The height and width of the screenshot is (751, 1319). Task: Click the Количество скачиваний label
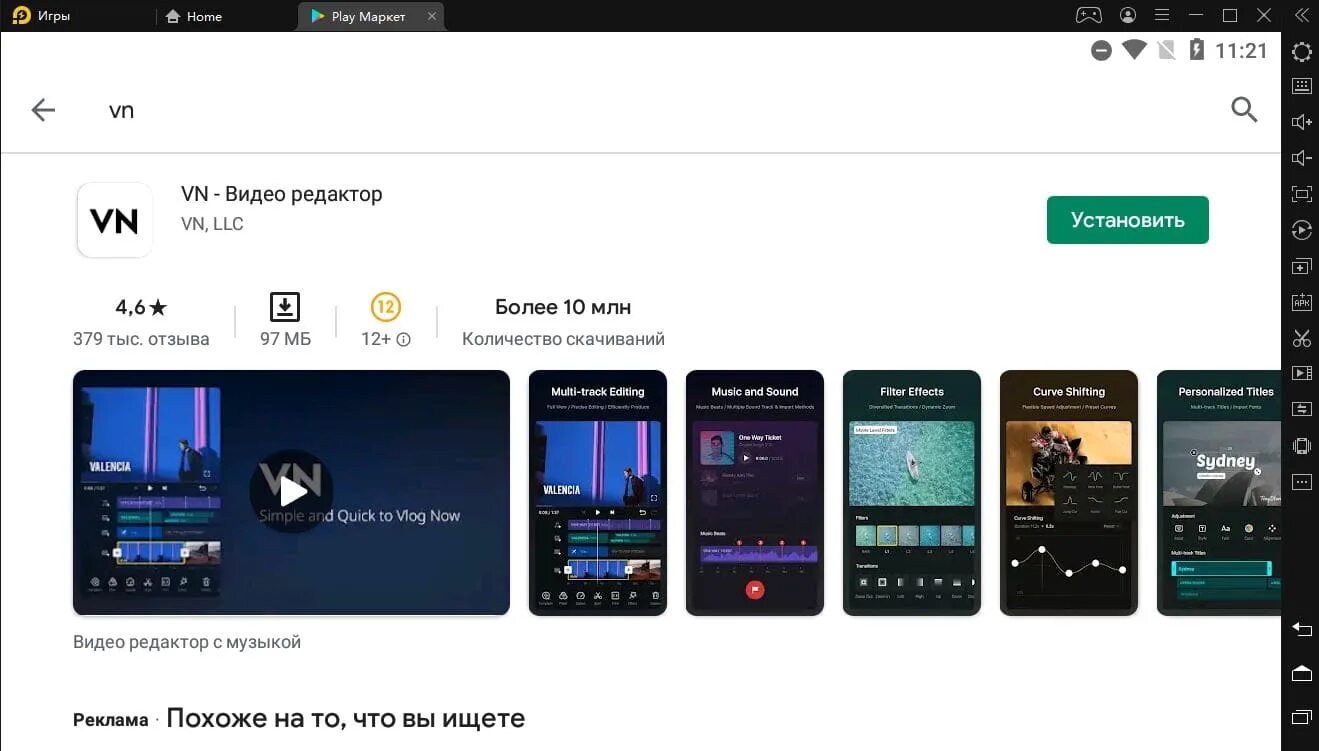563,339
